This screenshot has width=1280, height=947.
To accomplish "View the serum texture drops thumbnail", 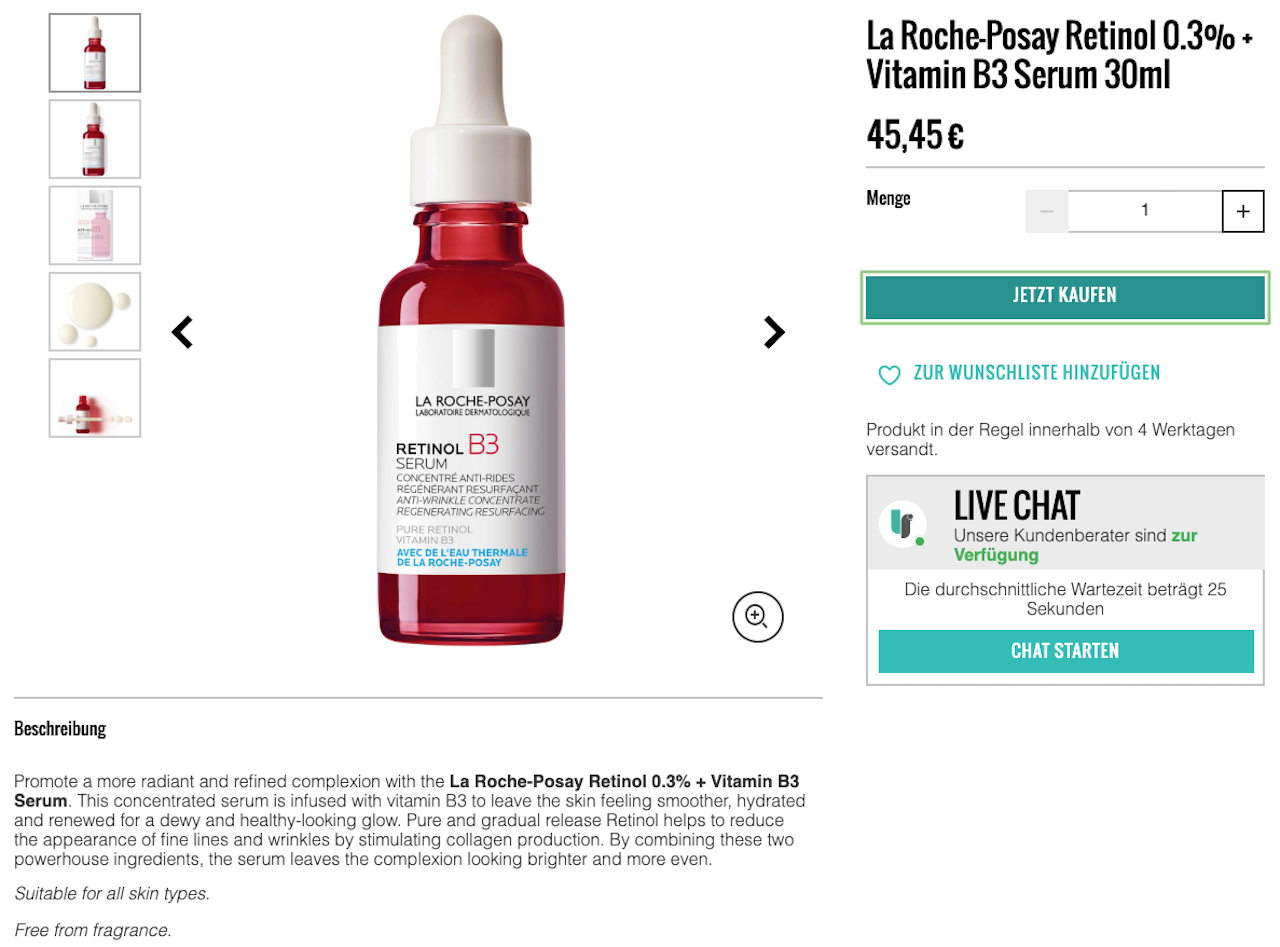I will pyautogui.click(x=95, y=311).
